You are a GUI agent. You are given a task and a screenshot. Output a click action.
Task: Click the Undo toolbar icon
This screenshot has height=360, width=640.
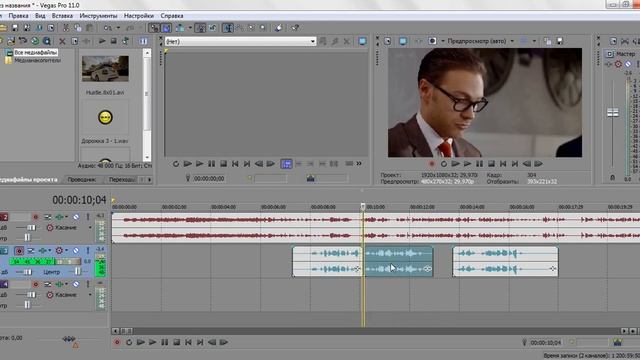108,28
